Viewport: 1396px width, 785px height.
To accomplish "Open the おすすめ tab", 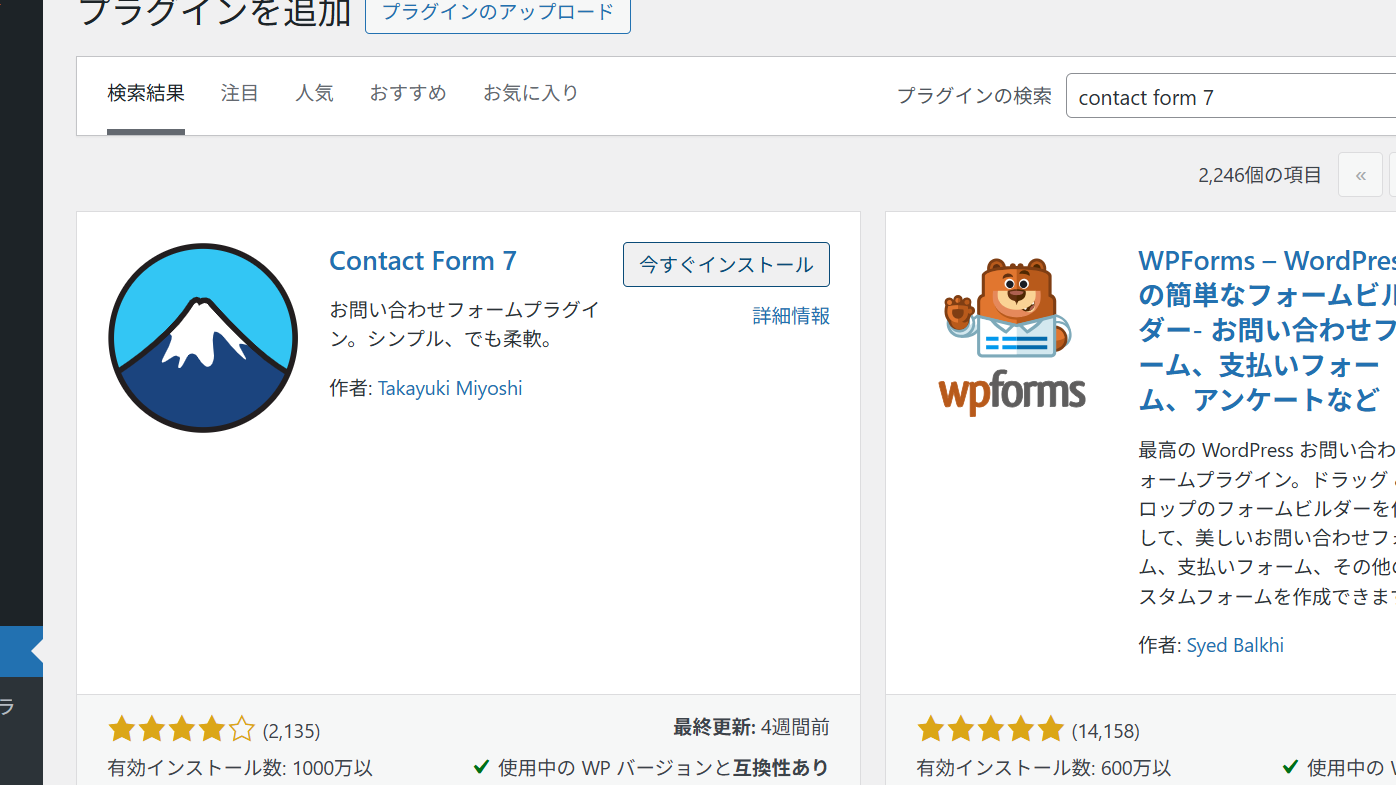I will click(408, 94).
